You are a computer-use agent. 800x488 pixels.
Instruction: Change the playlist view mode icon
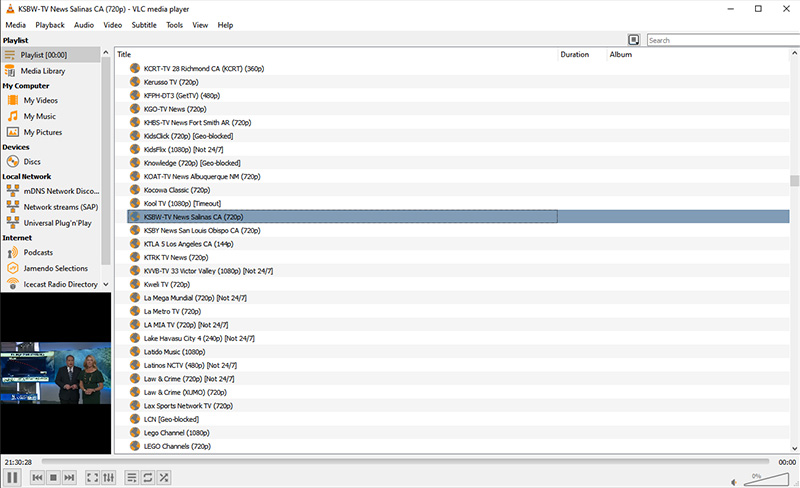pyautogui.click(x=634, y=40)
